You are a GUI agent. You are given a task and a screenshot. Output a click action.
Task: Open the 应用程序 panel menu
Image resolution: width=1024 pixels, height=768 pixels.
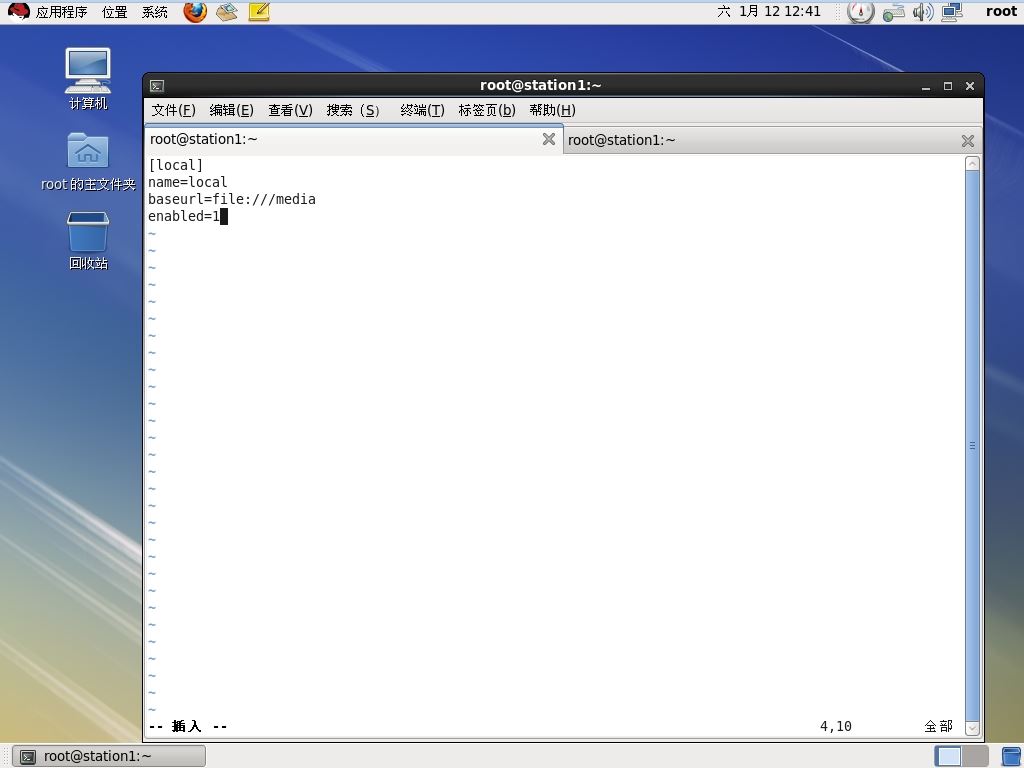click(61, 12)
